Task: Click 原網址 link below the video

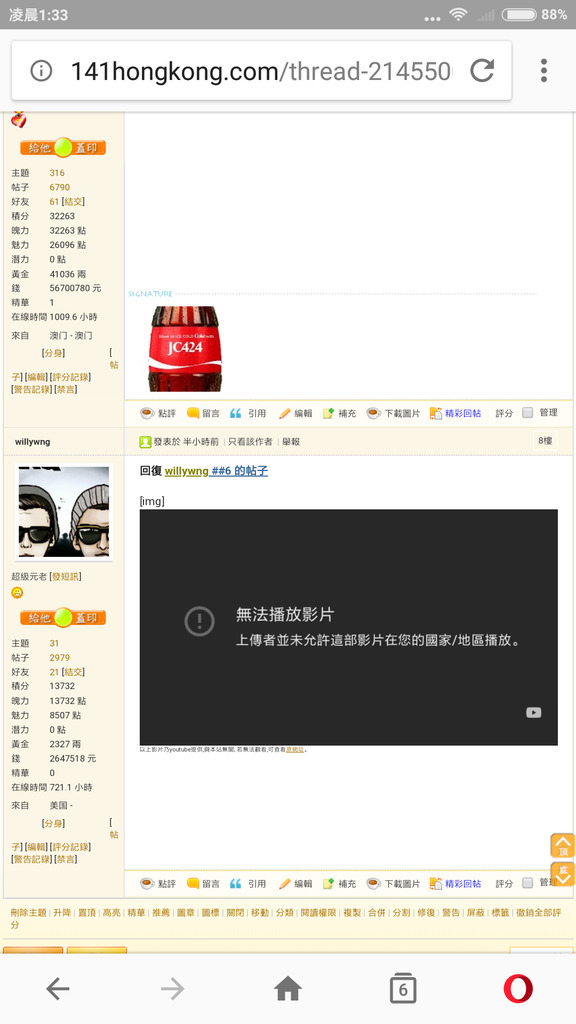Action: tap(295, 750)
